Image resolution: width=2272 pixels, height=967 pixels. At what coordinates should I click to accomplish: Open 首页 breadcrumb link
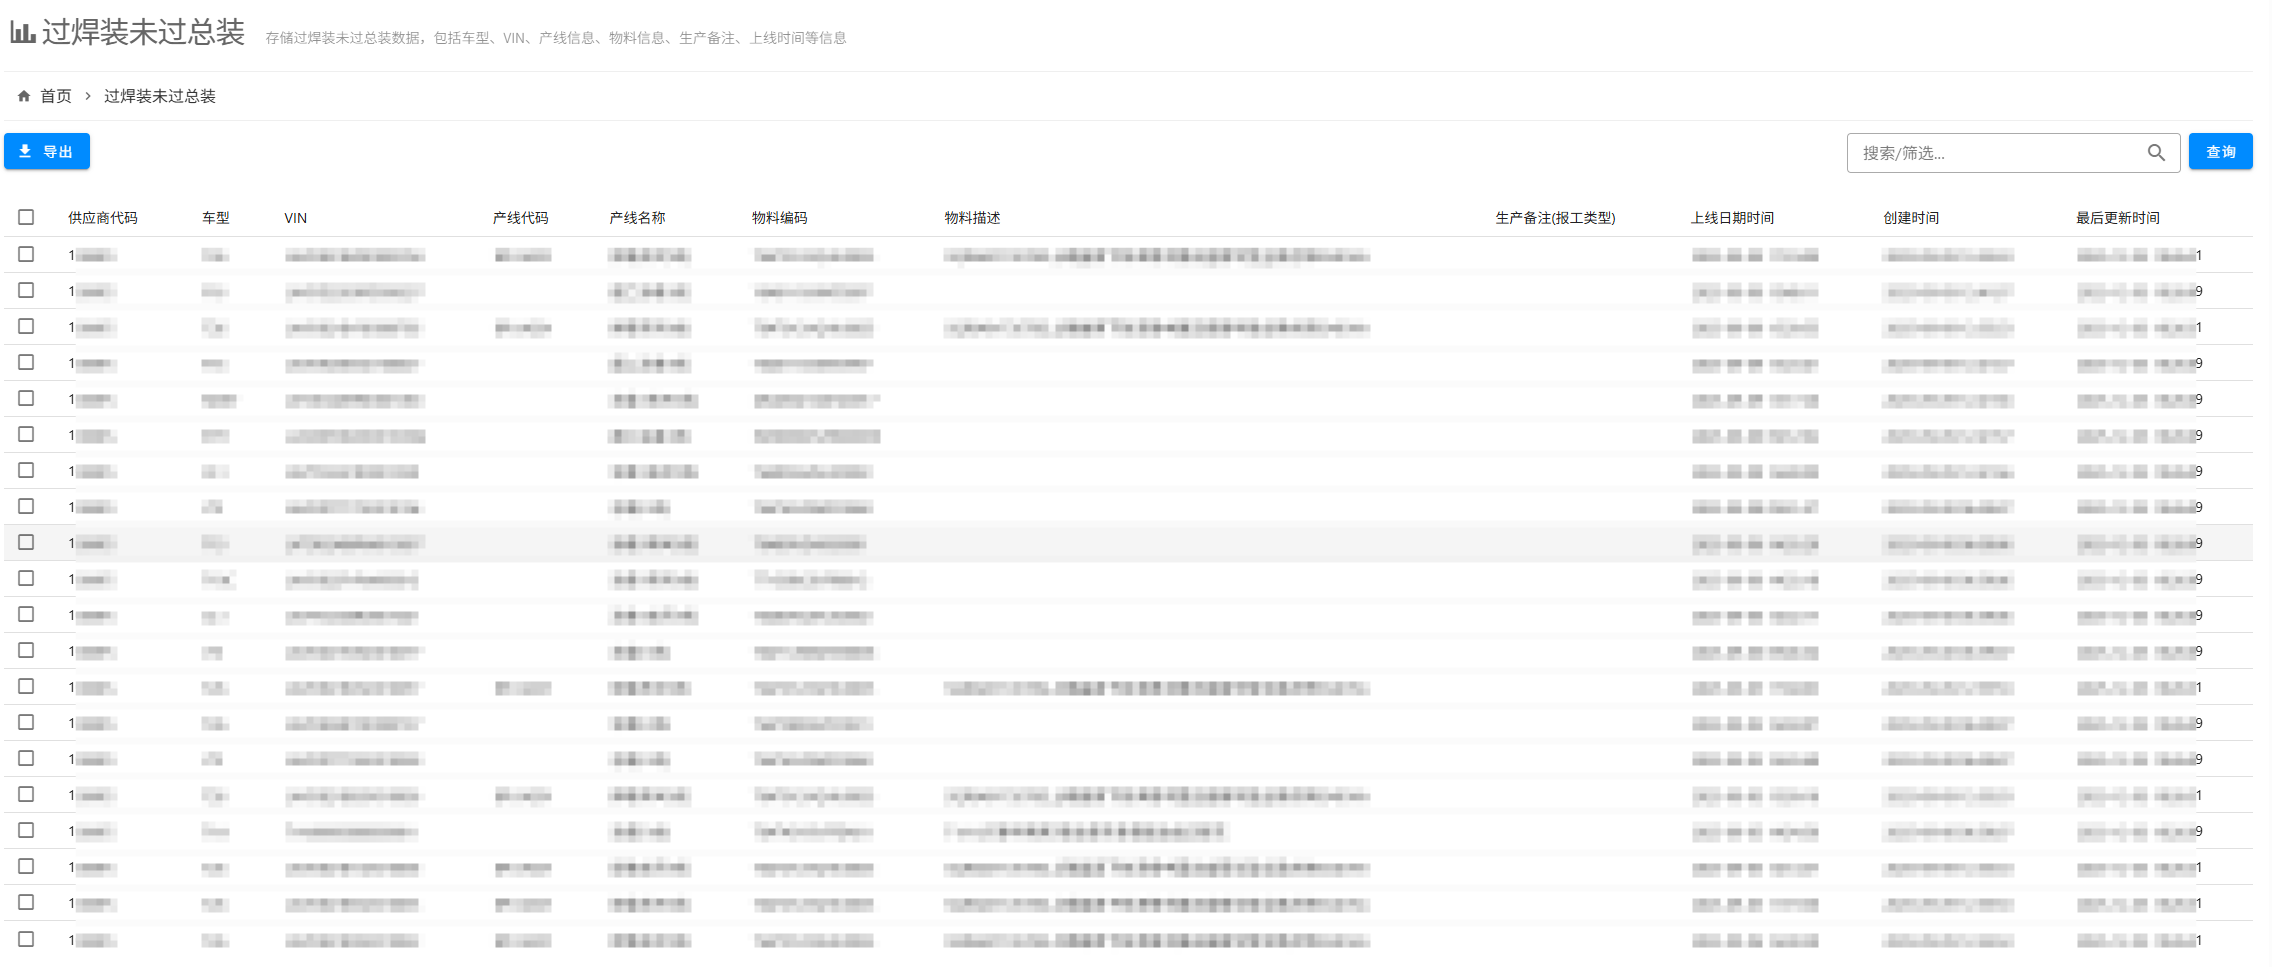click(x=56, y=96)
